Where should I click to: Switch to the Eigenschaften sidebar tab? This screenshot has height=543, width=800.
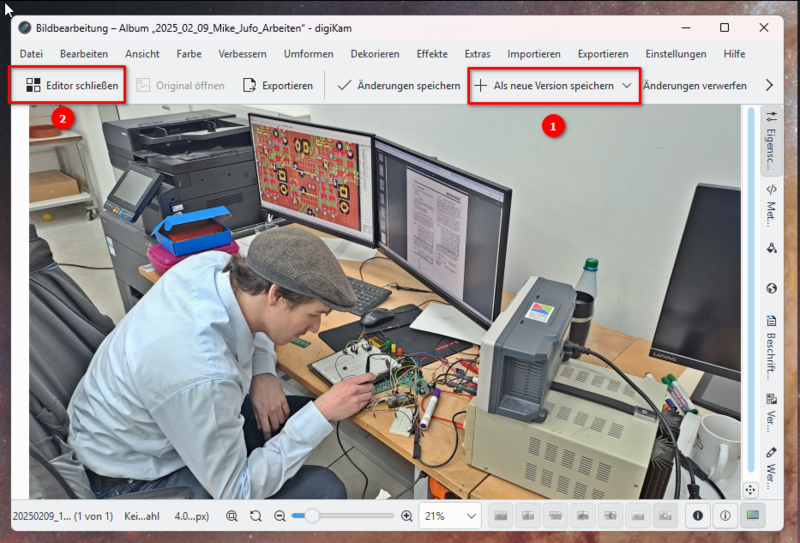(771, 141)
